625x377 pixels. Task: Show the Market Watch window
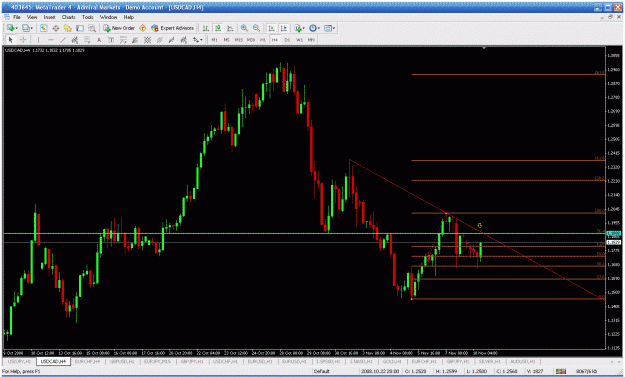[43, 28]
